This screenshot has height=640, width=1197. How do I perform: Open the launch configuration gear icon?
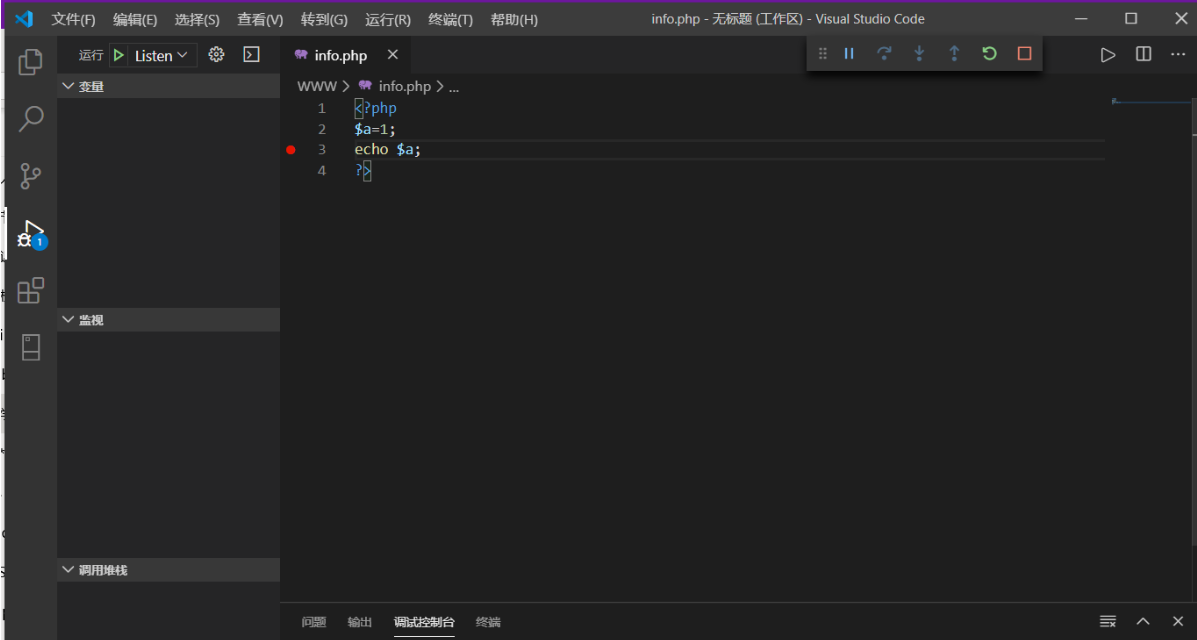point(216,55)
